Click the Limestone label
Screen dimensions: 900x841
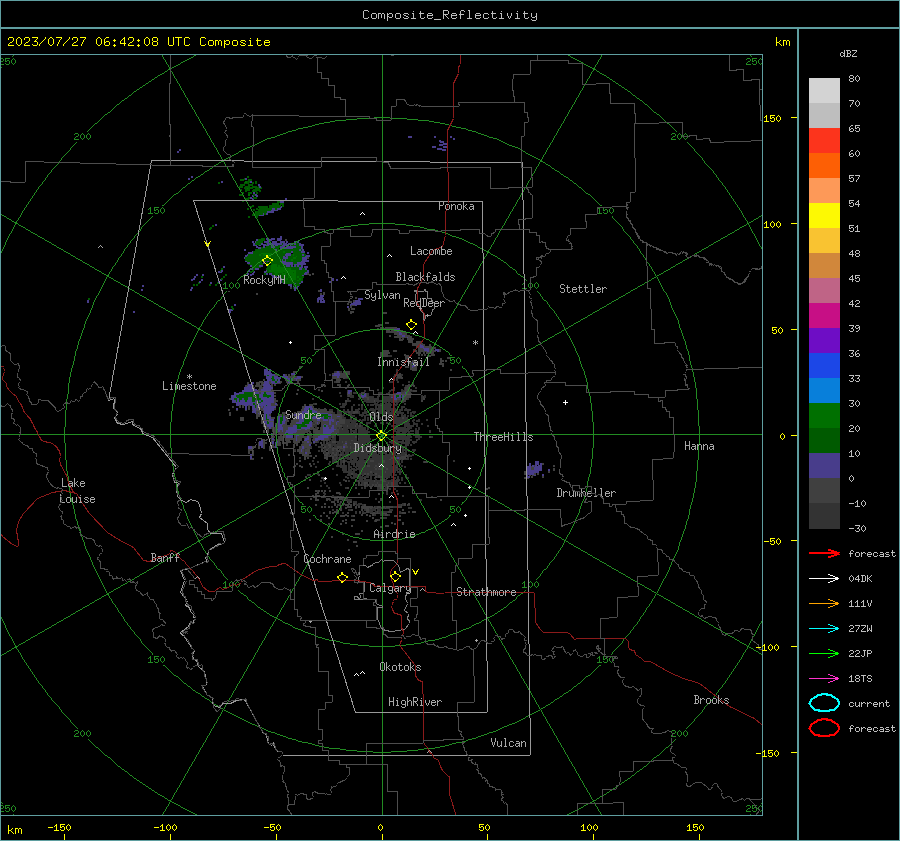[x=189, y=386]
